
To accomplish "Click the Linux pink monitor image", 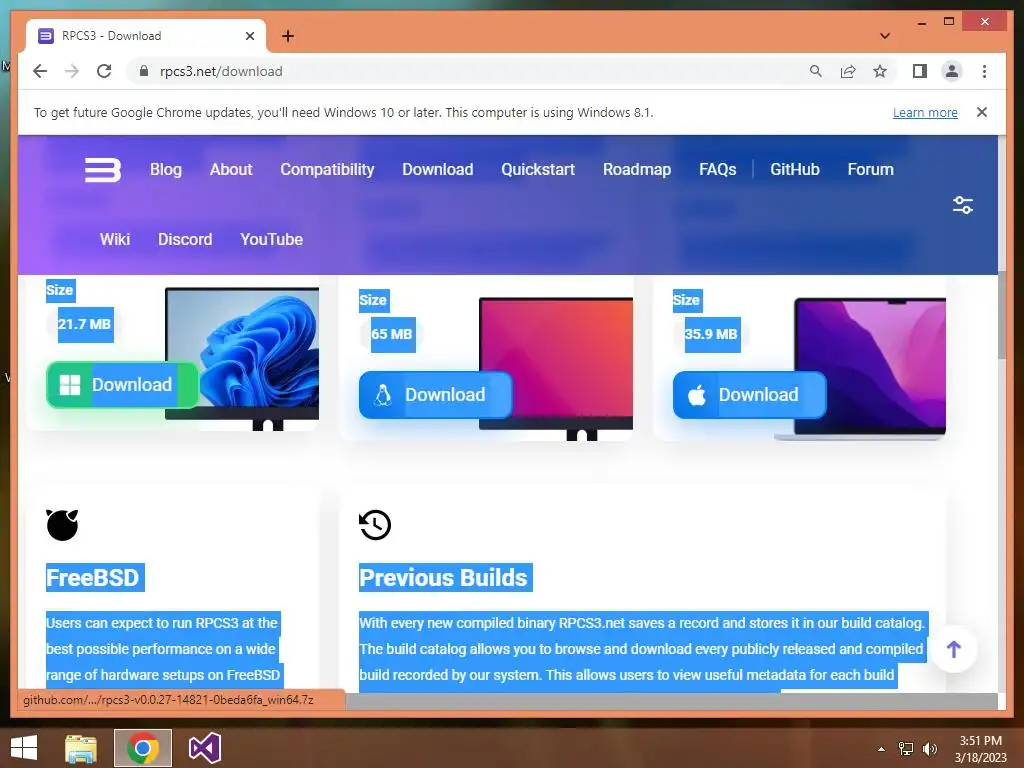I will [x=556, y=368].
